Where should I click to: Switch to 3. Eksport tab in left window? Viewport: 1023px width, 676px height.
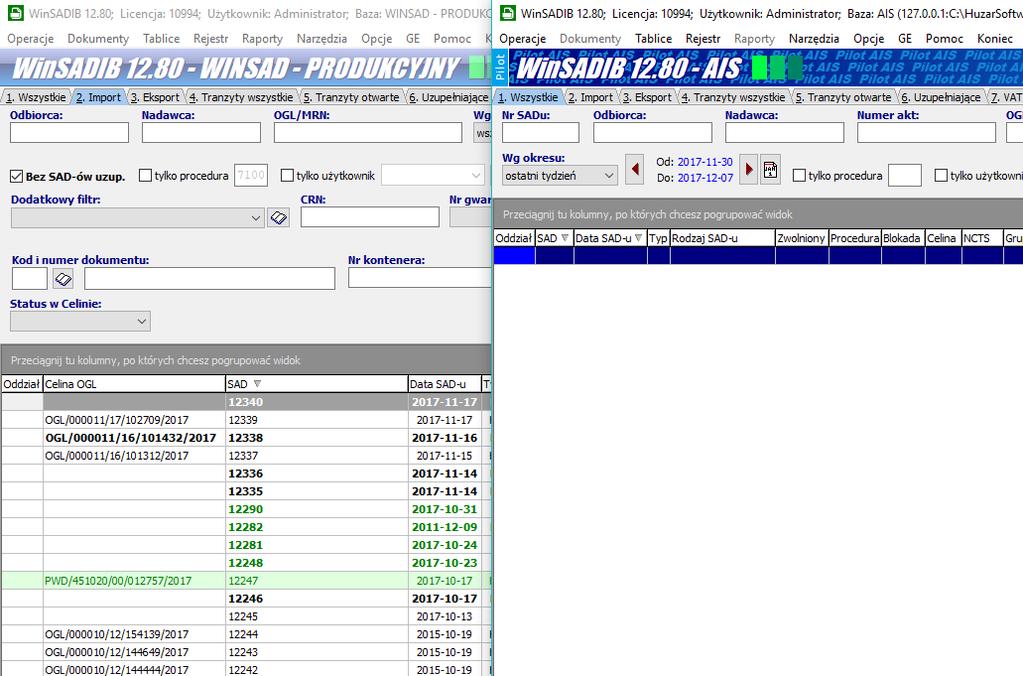click(155, 97)
